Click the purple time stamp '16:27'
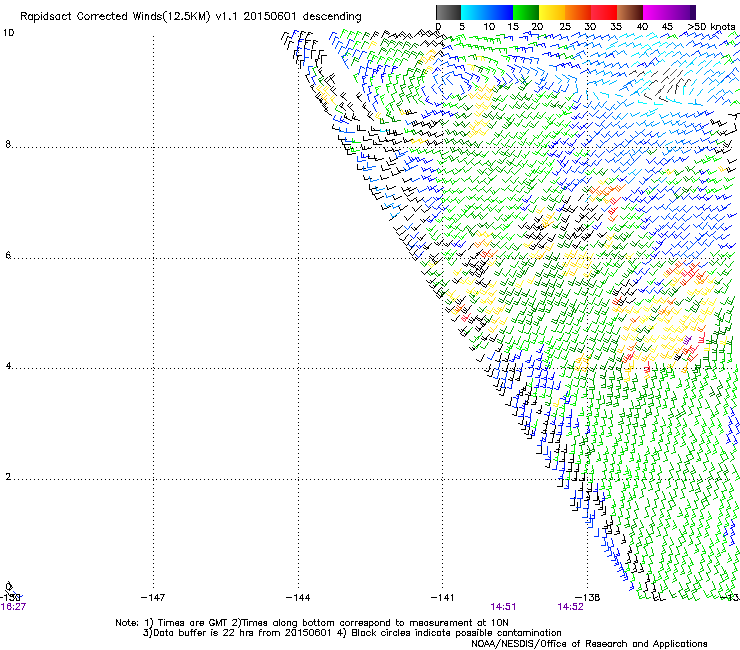740x650 pixels. click(13, 607)
